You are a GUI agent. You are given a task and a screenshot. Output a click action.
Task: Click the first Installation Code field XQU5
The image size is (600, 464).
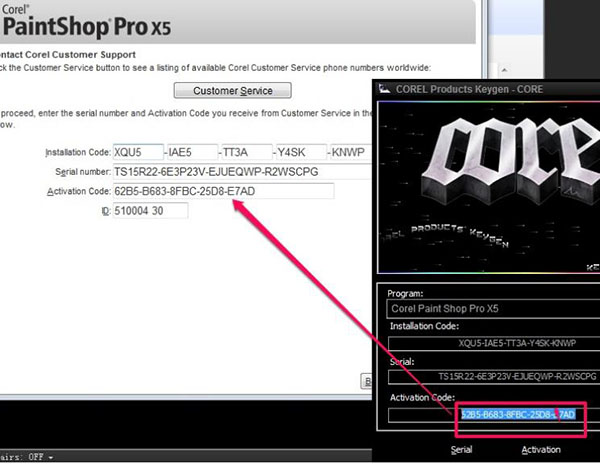138,152
